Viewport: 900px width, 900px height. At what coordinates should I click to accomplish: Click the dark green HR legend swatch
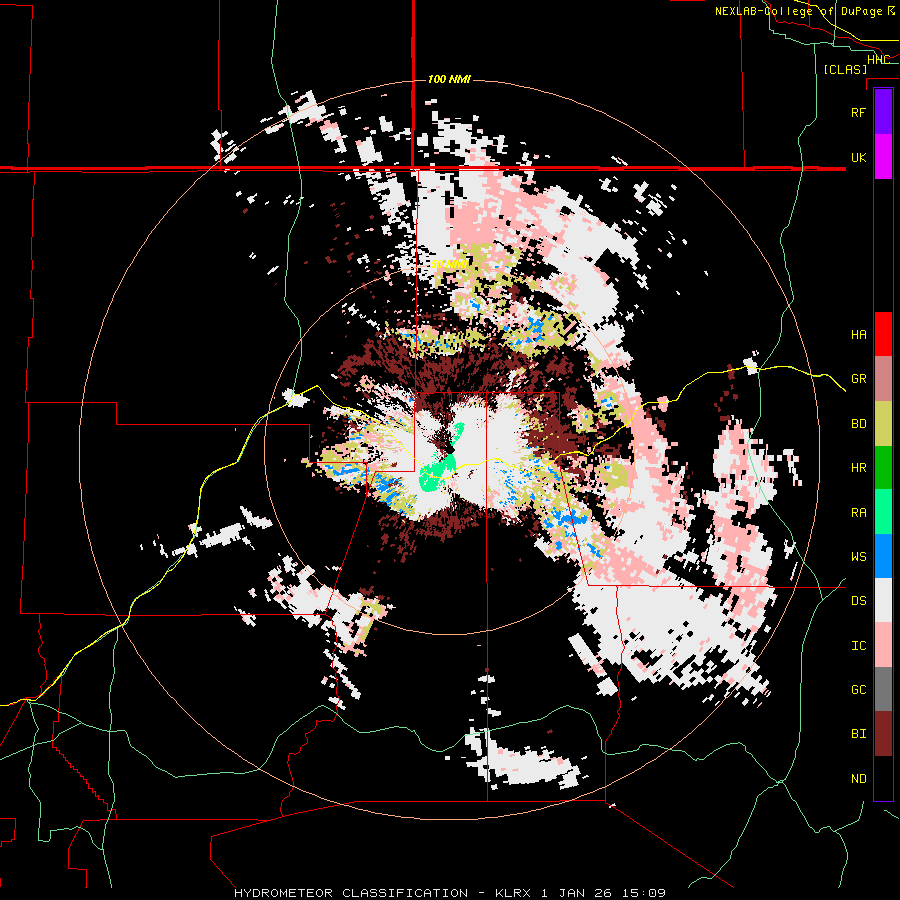coord(883,468)
